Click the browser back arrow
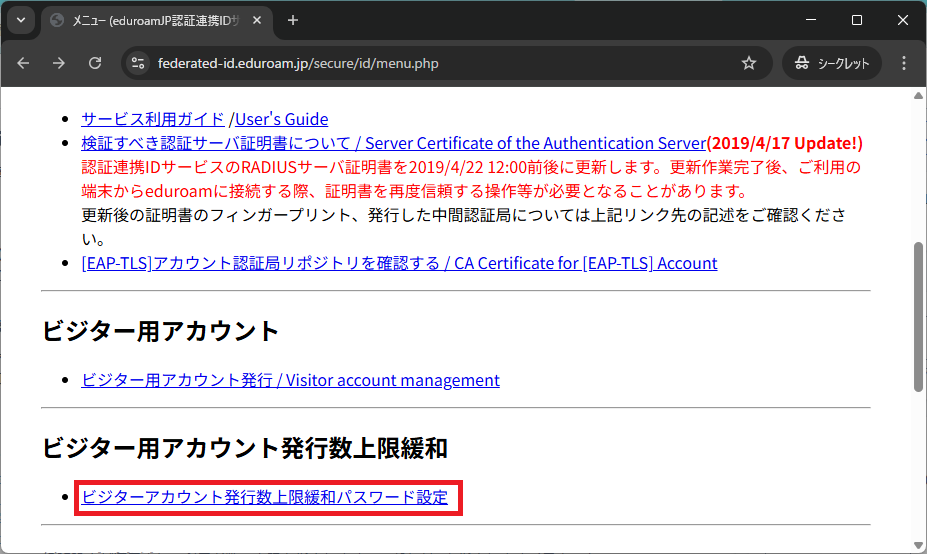 point(24,63)
